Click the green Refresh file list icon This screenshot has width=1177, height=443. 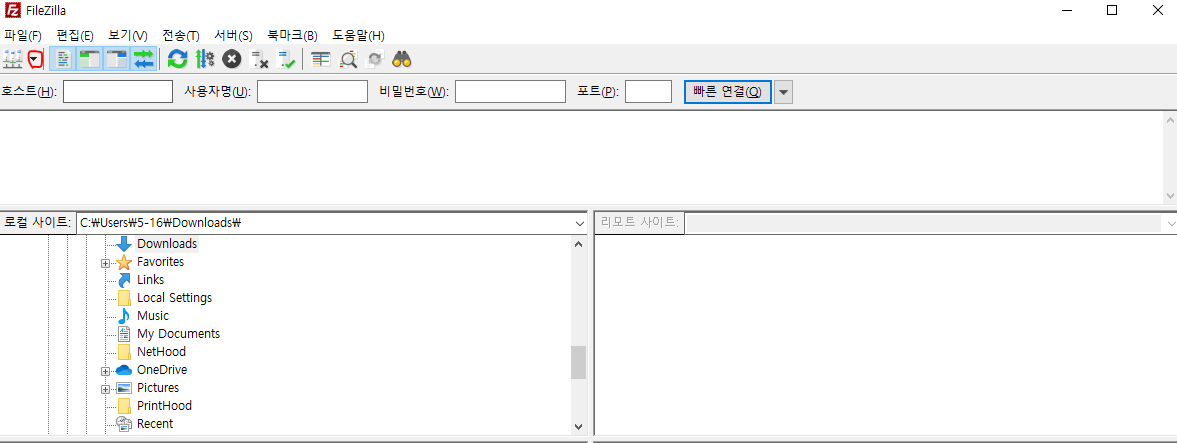(x=178, y=59)
